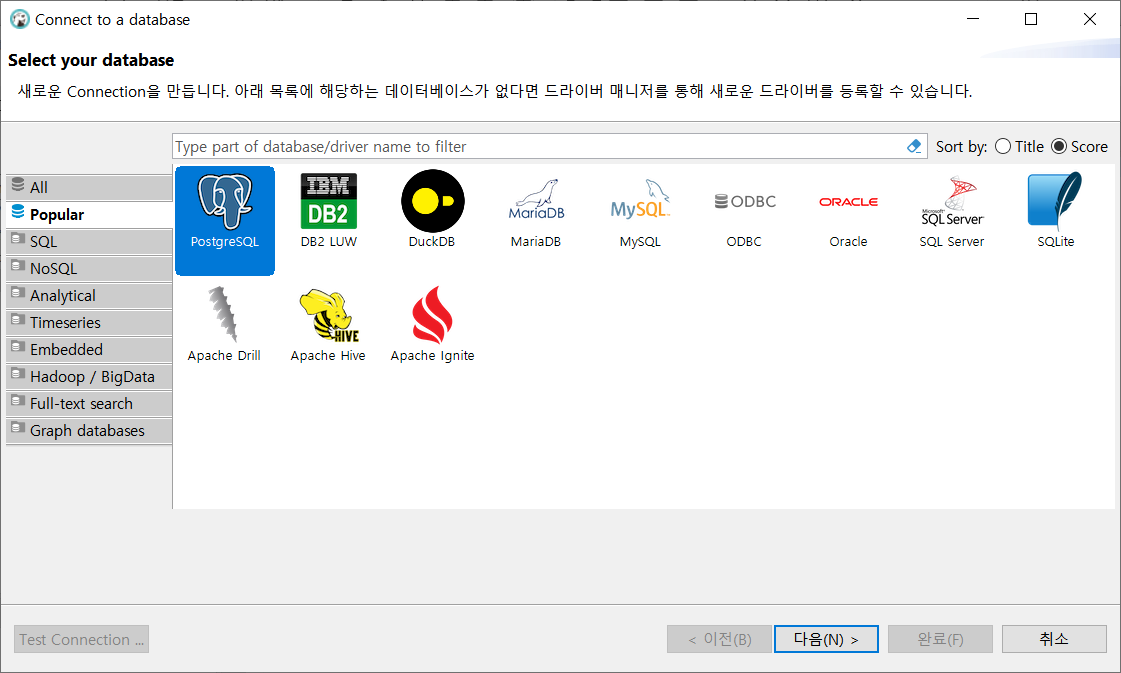Open the Hadoop / BigData category

point(89,377)
